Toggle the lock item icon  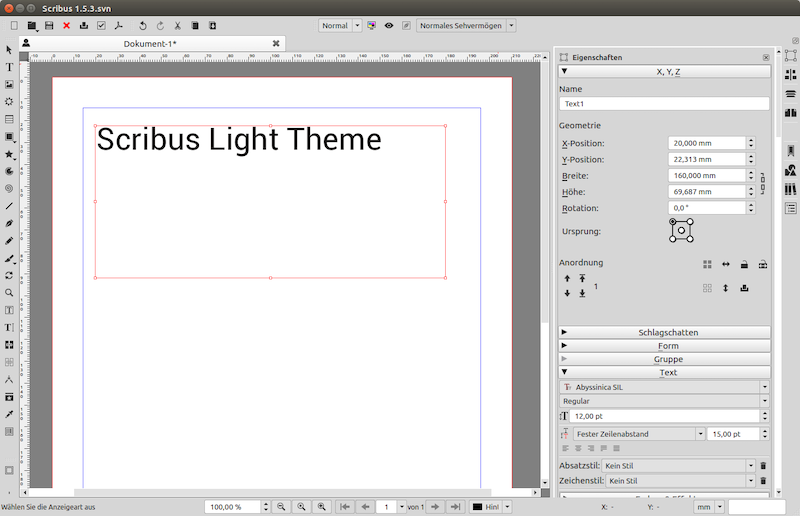pyautogui.click(x=744, y=264)
